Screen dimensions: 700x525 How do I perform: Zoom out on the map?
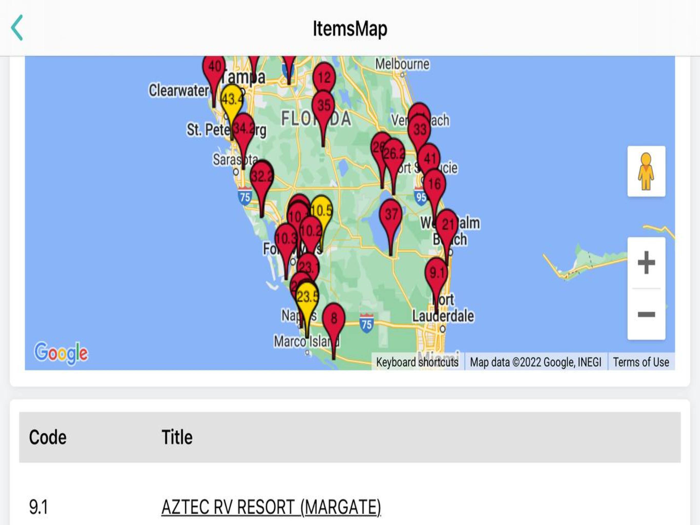pyautogui.click(x=646, y=314)
